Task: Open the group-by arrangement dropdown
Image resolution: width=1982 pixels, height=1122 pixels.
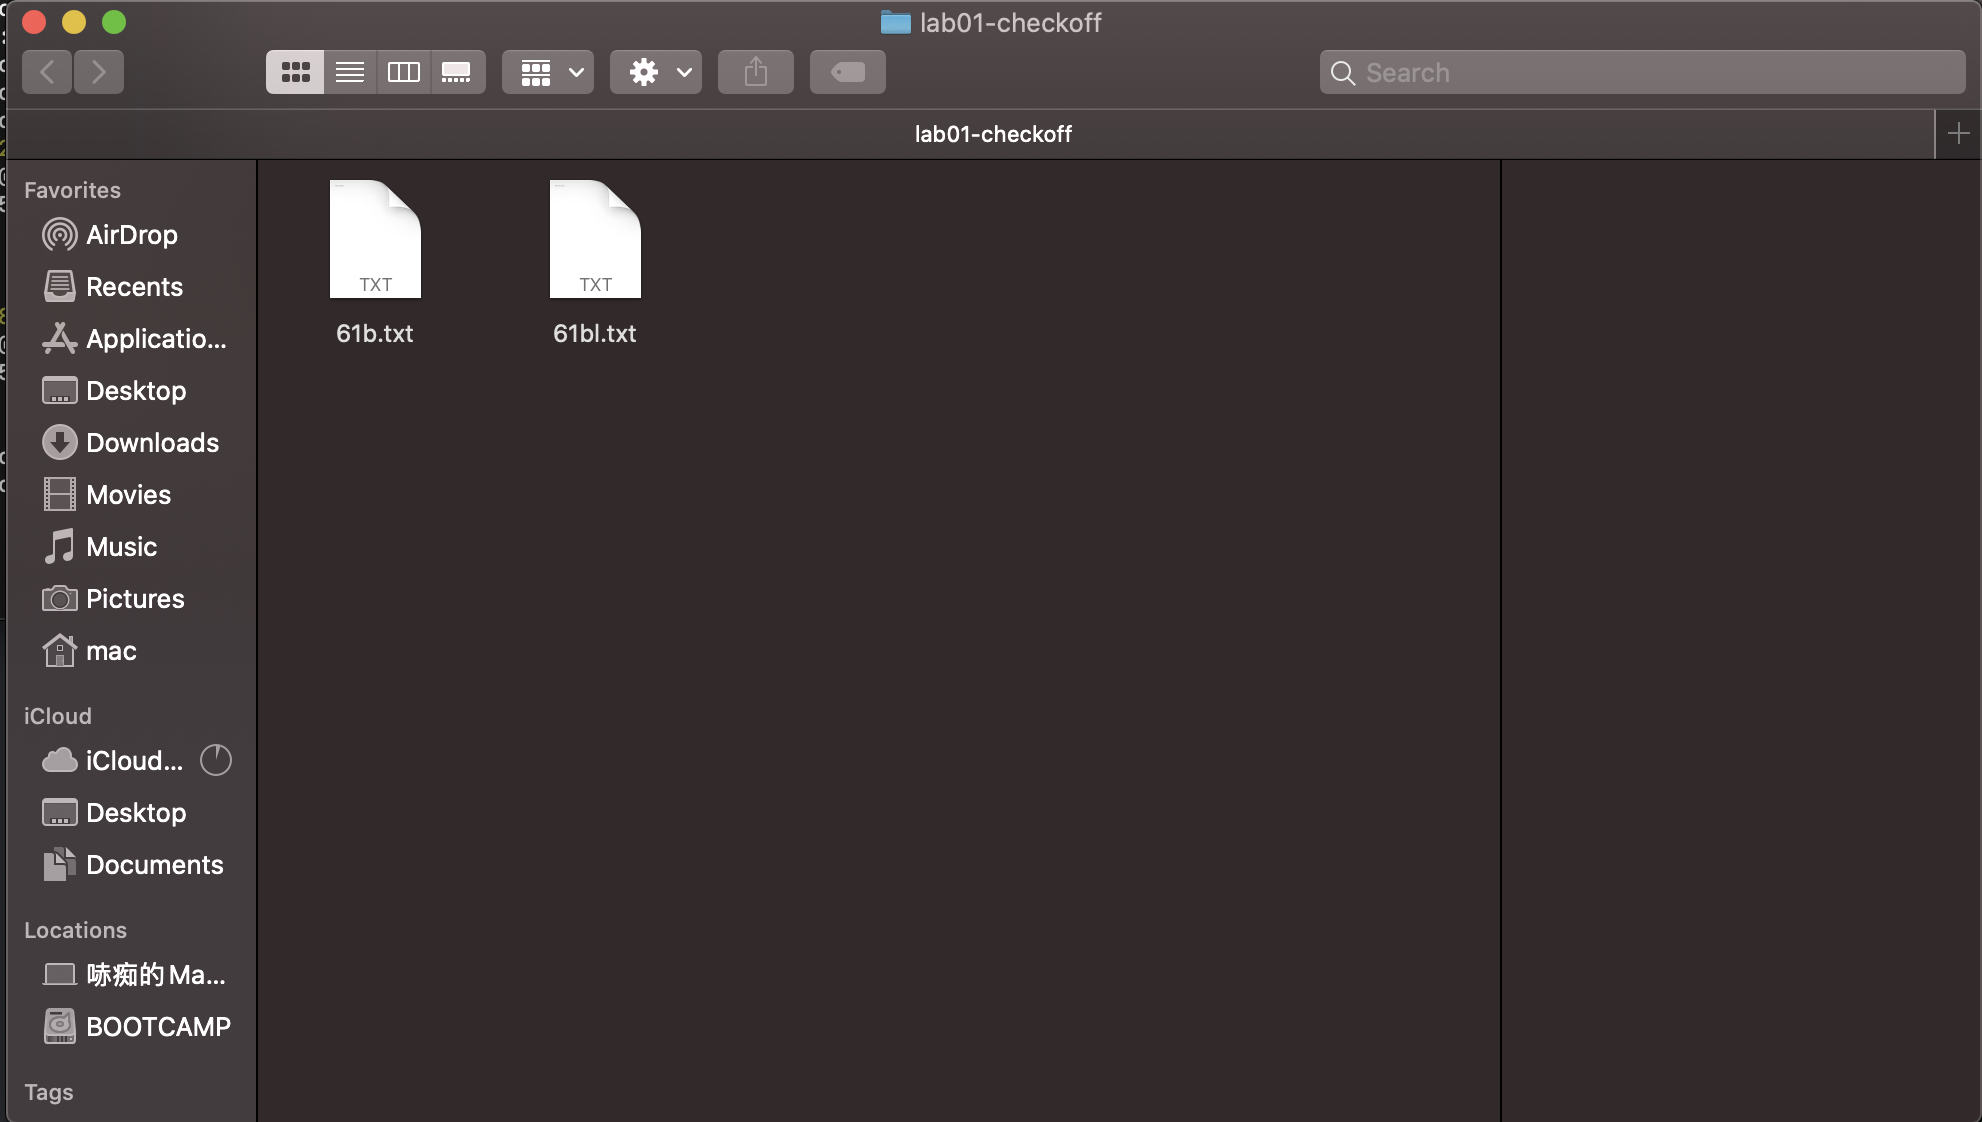Action: [548, 72]
